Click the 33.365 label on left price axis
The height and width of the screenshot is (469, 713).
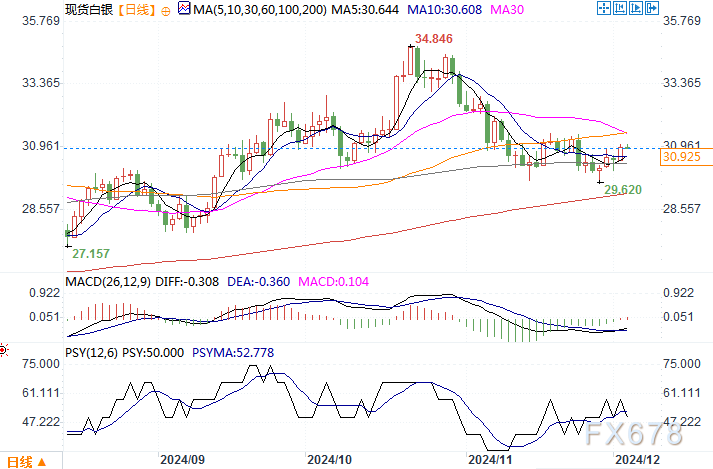pyautogui.click(x=41, y=83)
